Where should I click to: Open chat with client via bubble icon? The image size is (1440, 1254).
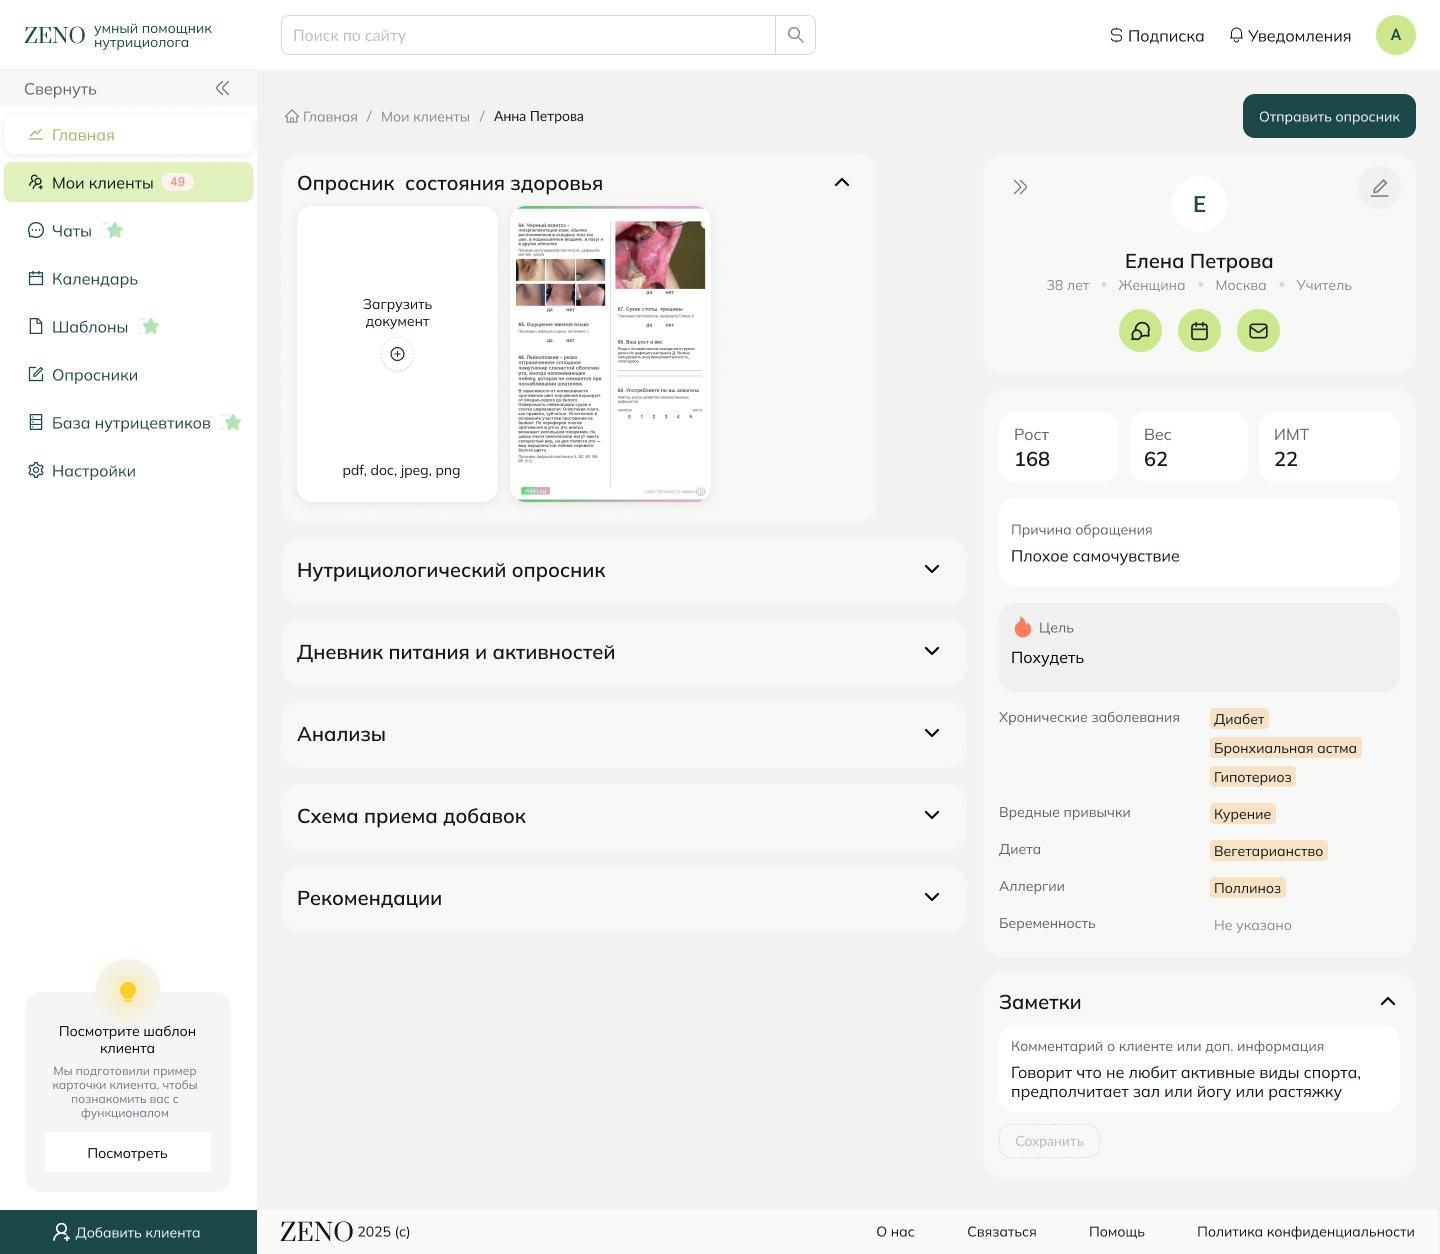pyautogui.click(x=1140, y=331)
